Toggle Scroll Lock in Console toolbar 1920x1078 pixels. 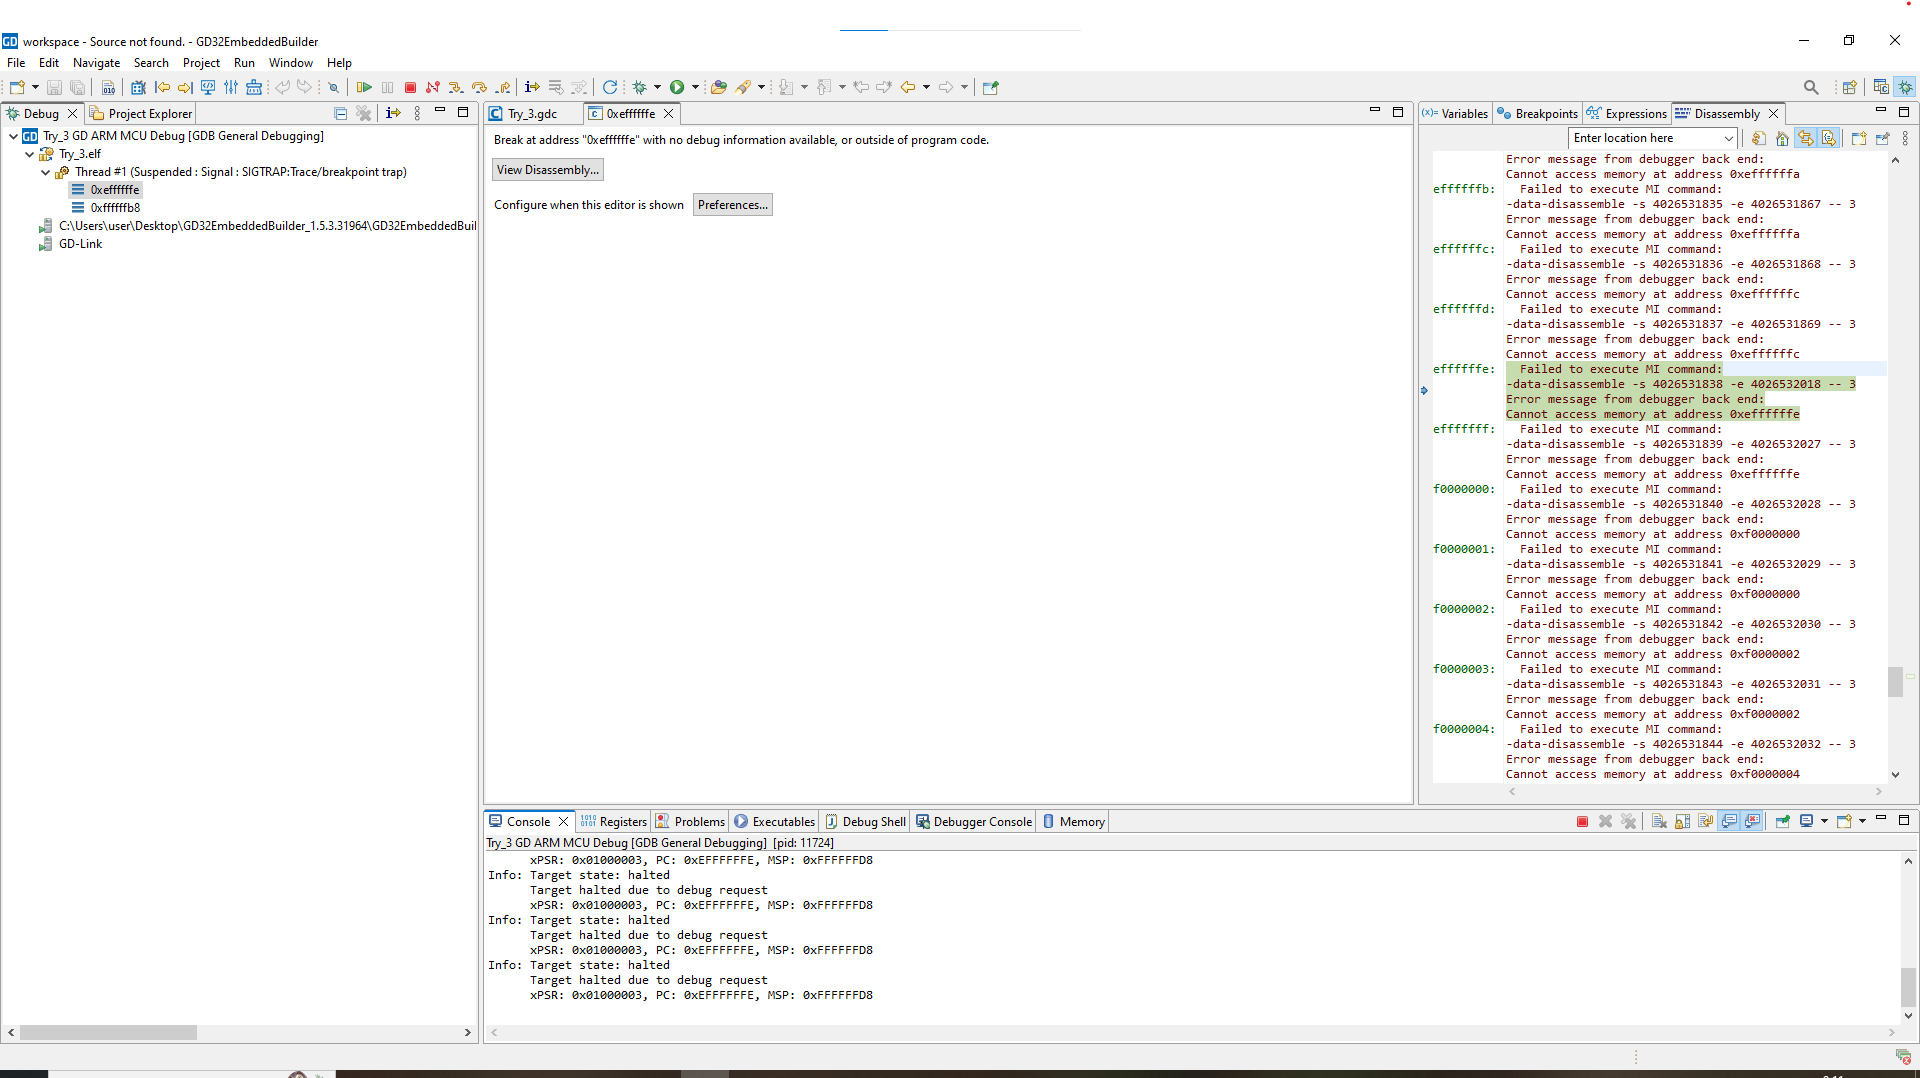(x=1683, y=822)
